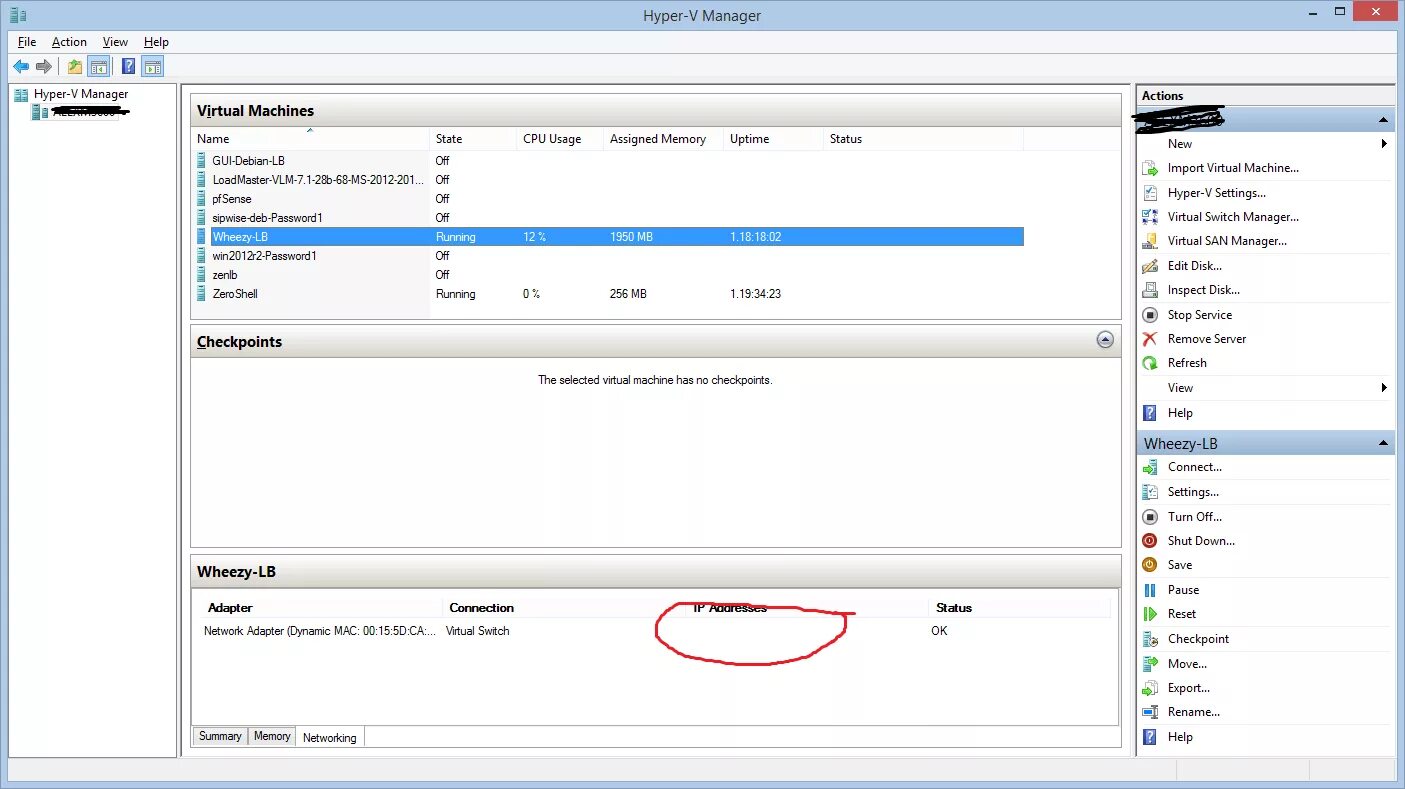Collapse the Wheezy-LB actions group
This screenshot has width=1405, height=789.
pos(1384,443)
